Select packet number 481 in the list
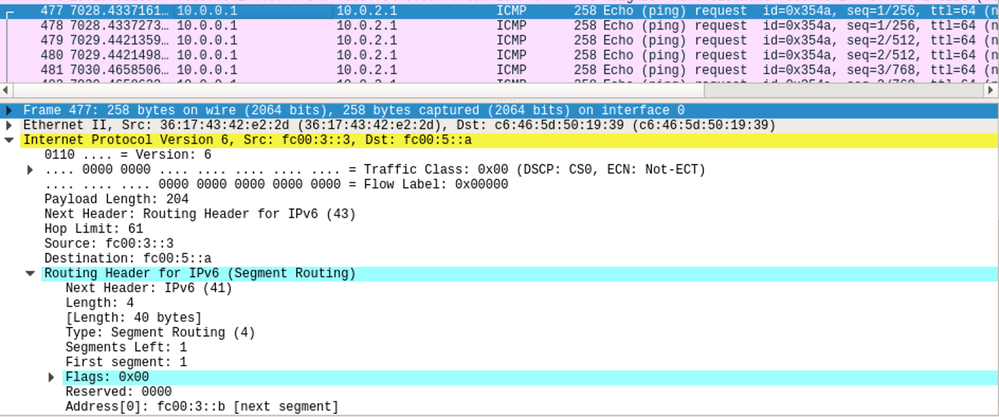Screen dimensions: 999x417 pos(500,69)
